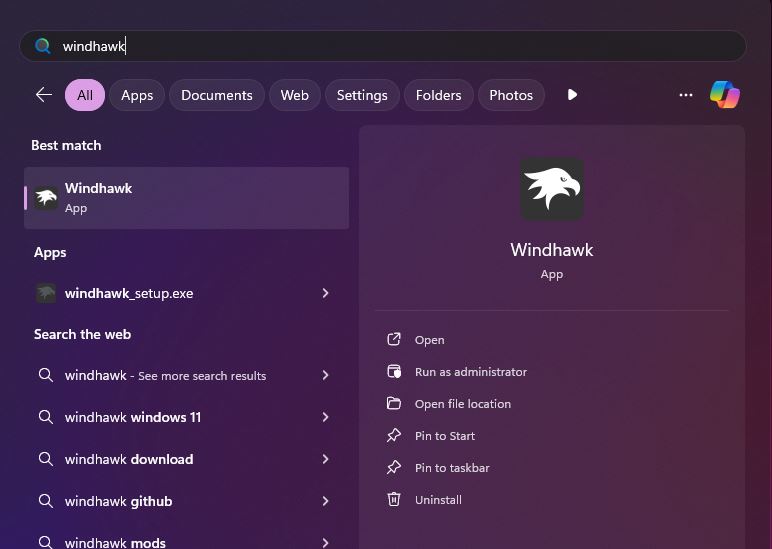Click the play arrow to show more filters
Viewport: 772px width, 549px height.
(x=572, y=95)
